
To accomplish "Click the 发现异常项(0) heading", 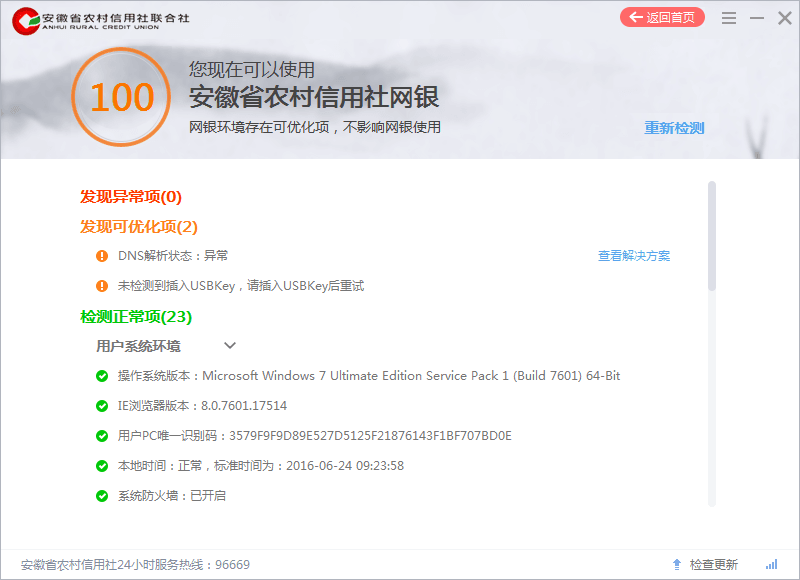I will [131, 197].
